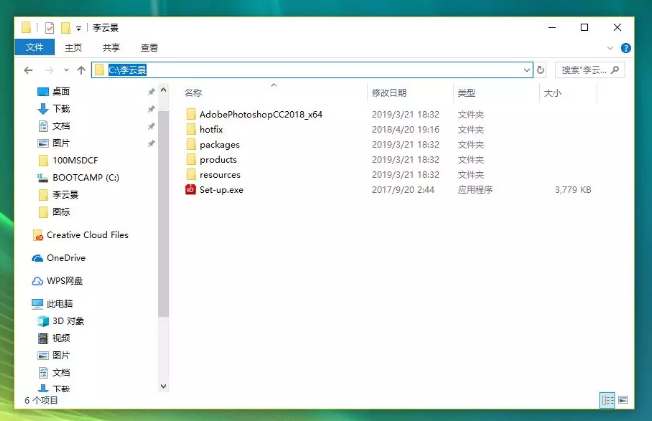Open Help with the question mark icon
This screenshot has height=421, width=652.
click(x=625, y=48)
